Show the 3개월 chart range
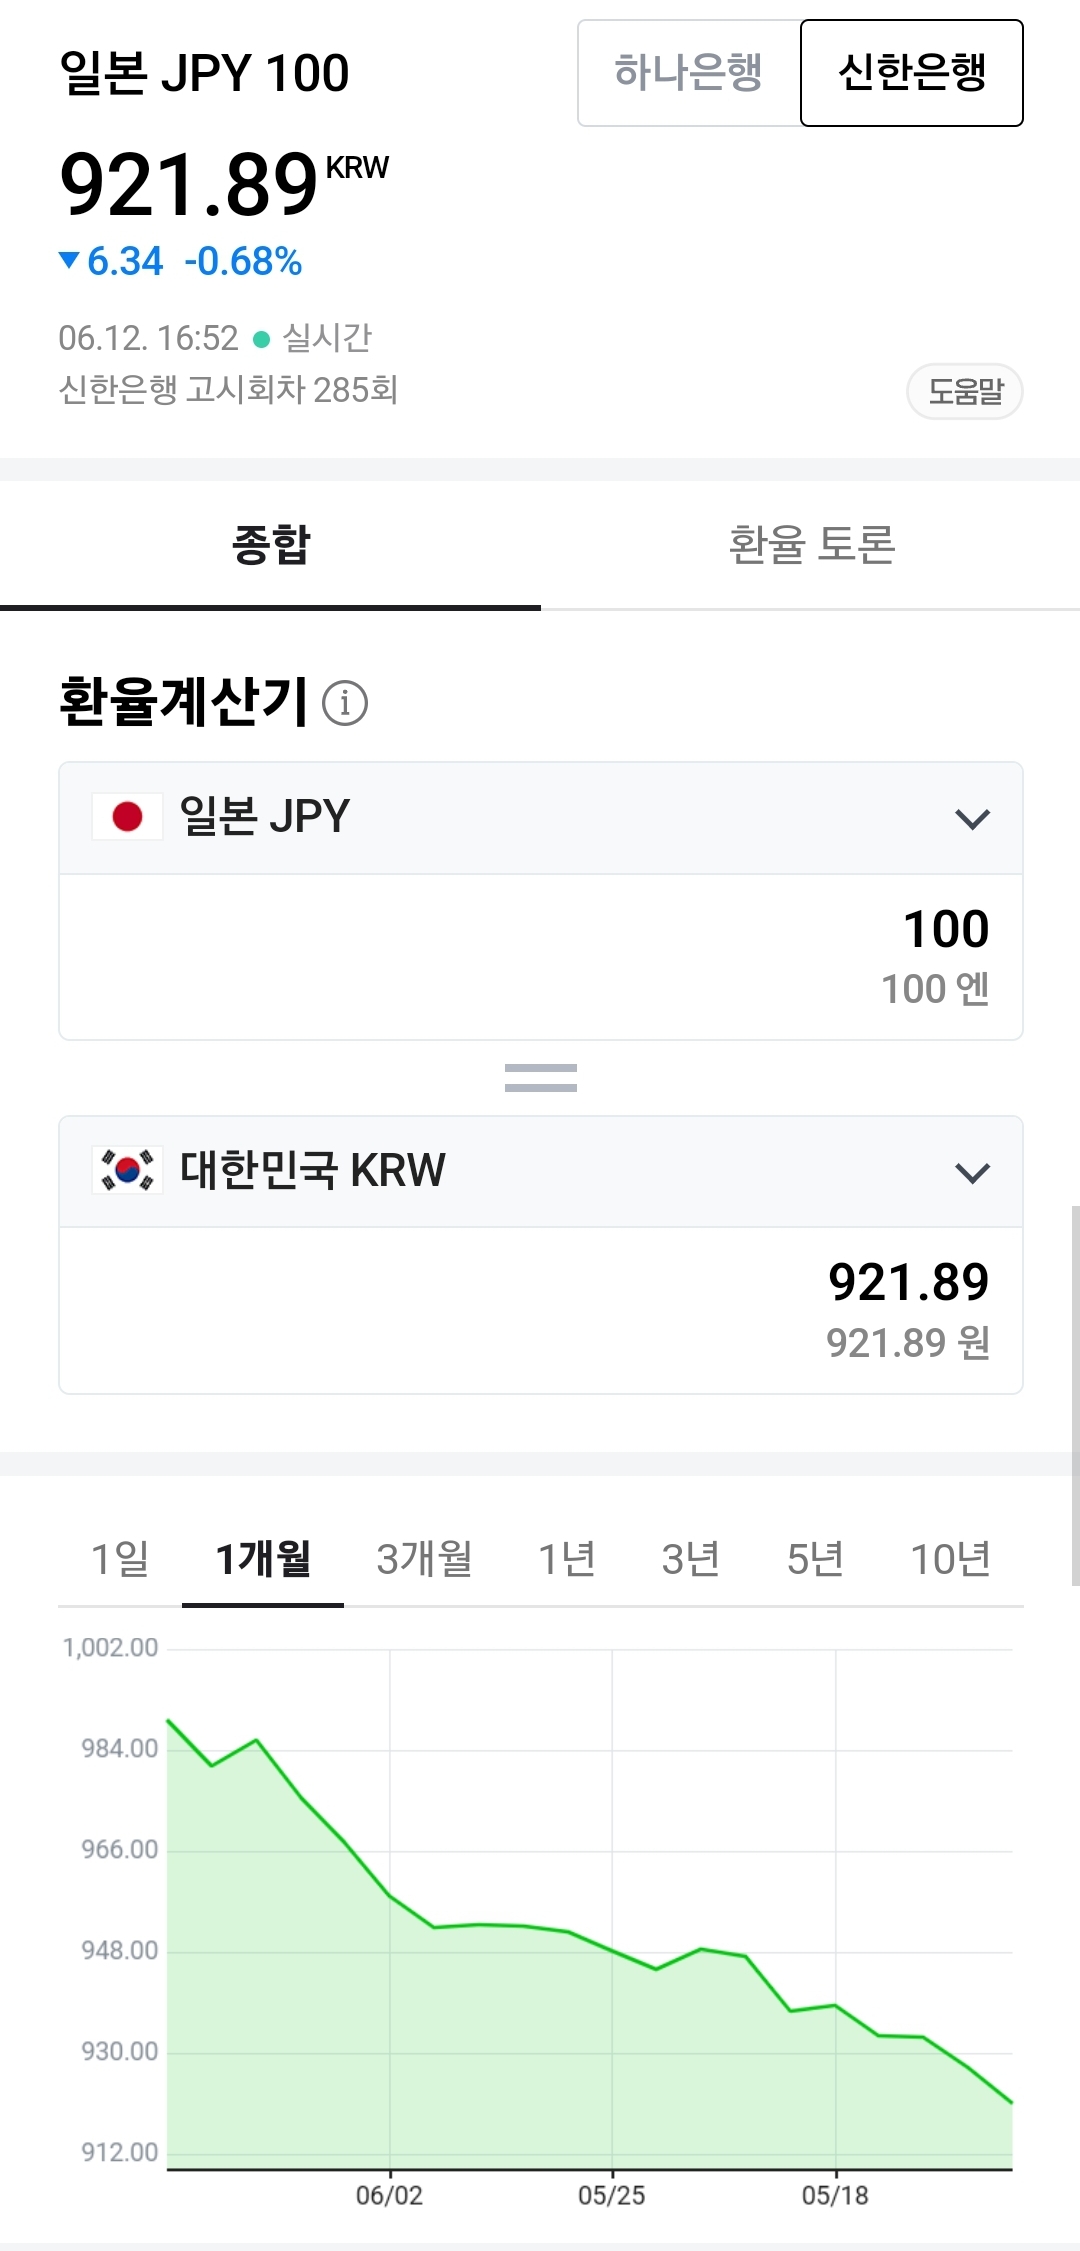This screenshot has height=2251, width=1080. (x=424, y=1558)
